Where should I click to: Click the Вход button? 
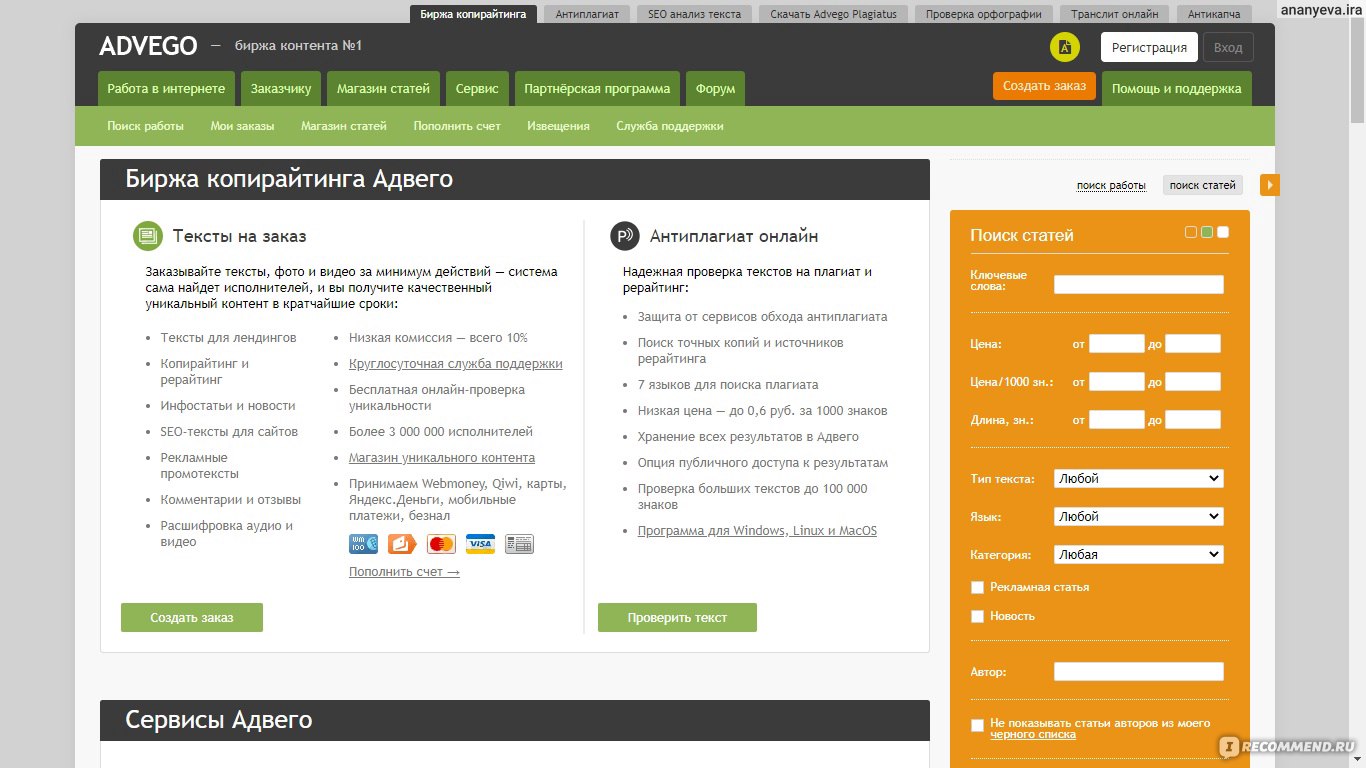1228,47
